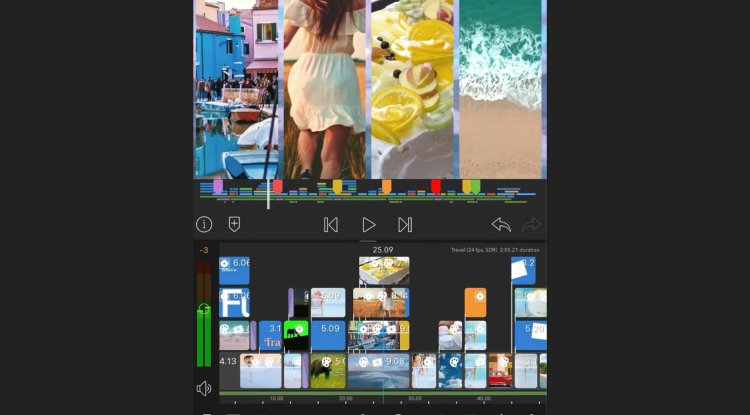Open the project info icon
Screen dimensions: 750x415
pyautogui.click(x=204, y=224)
